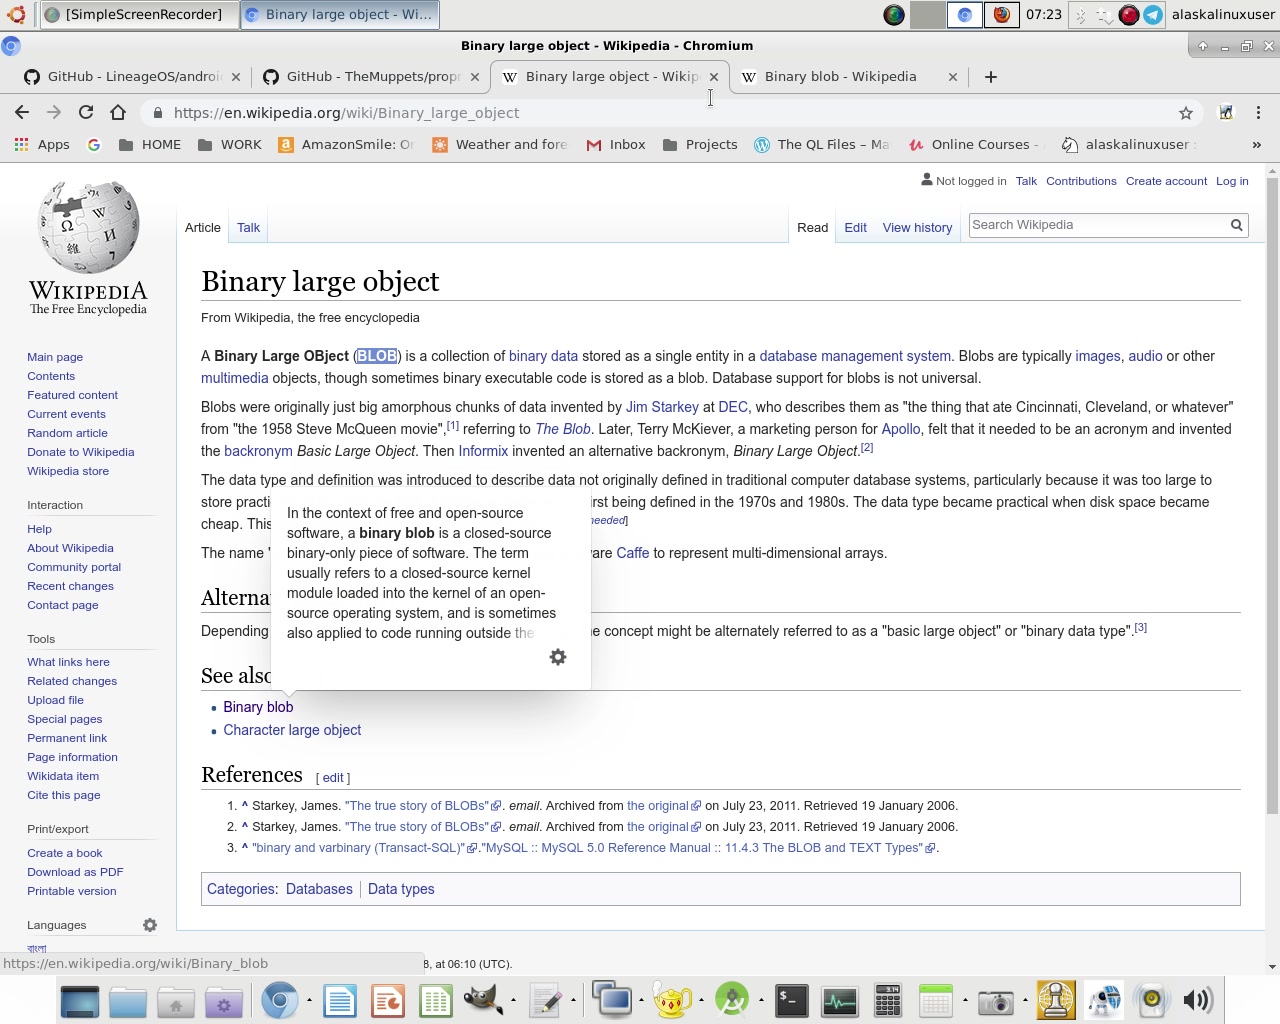
Task: Open the screenshot camera app in dock
Action: (995, 1001)
